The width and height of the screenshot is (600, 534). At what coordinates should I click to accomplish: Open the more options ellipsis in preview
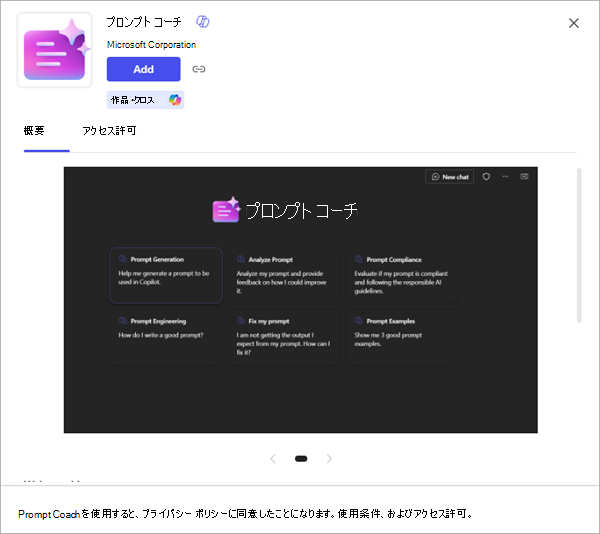click(x=505, y=177)
